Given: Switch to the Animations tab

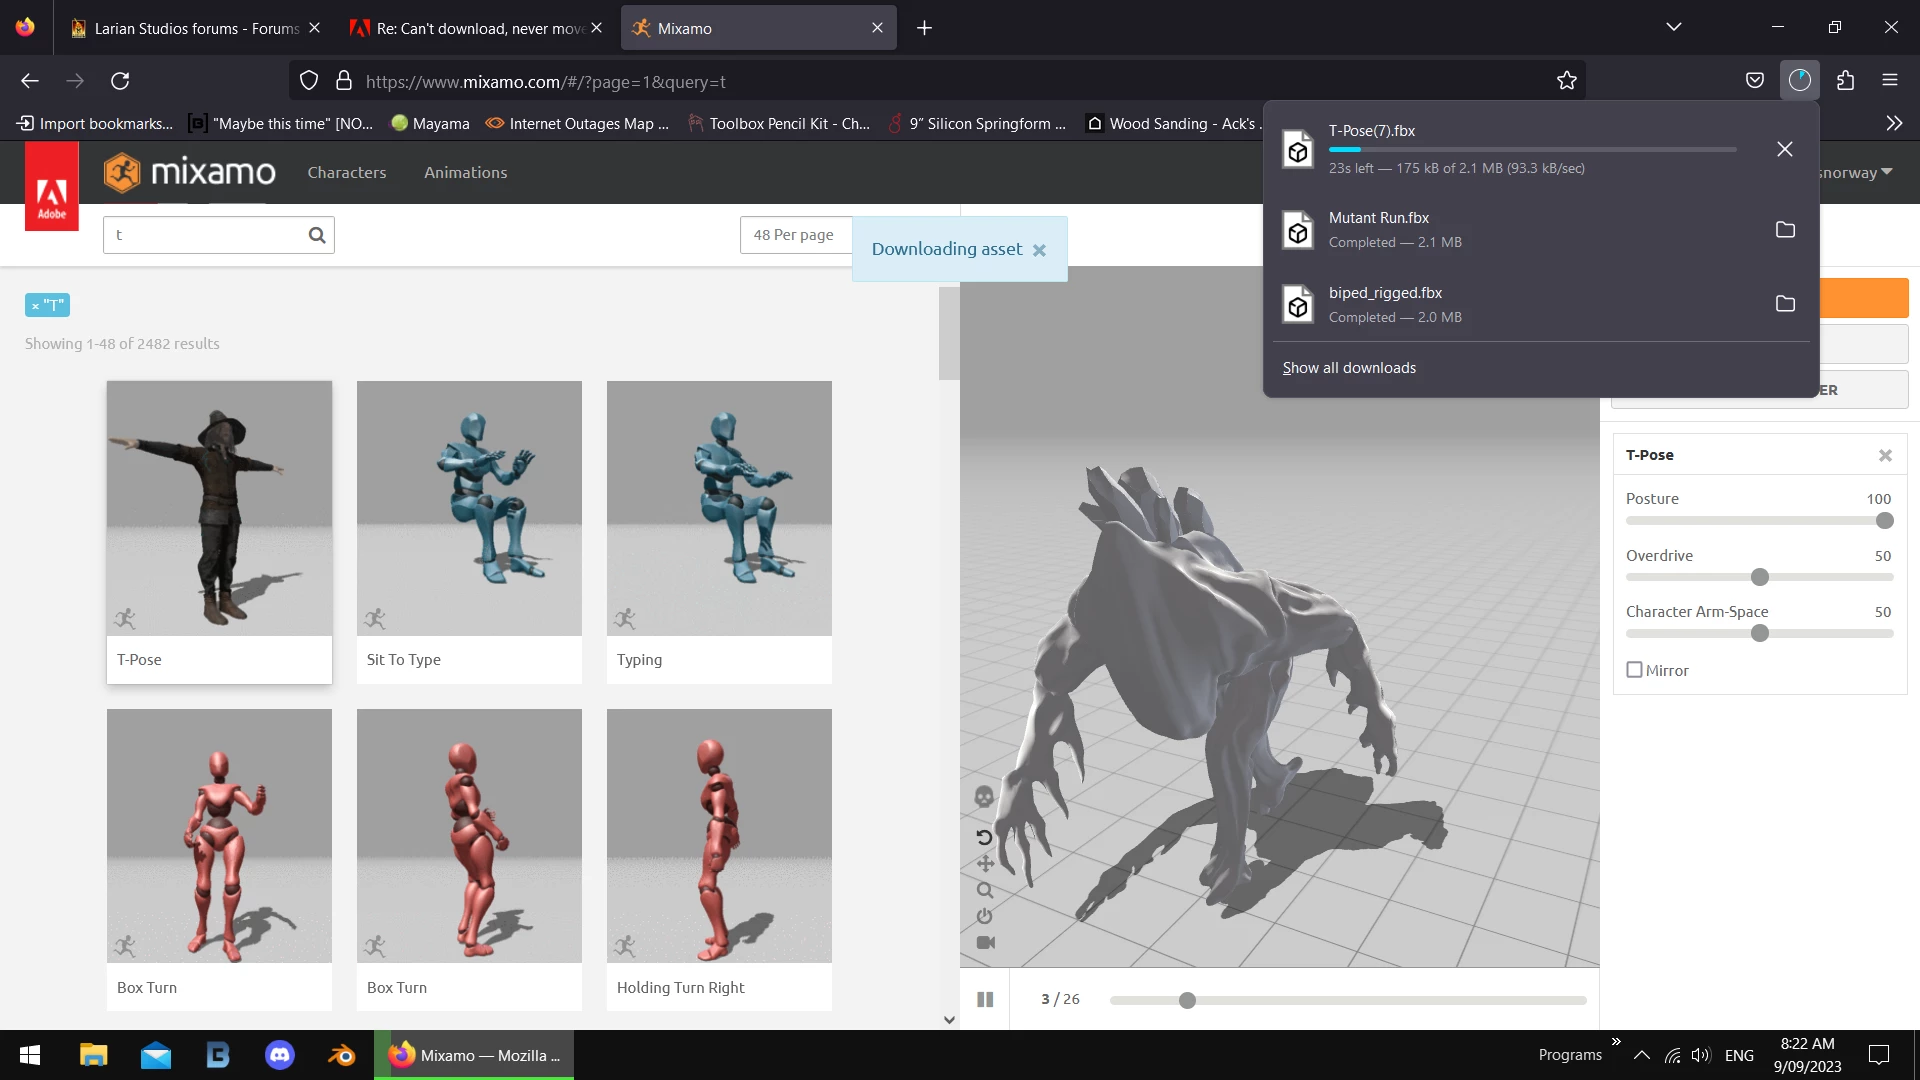Looking at the screenshot, I should coord(465,172).
